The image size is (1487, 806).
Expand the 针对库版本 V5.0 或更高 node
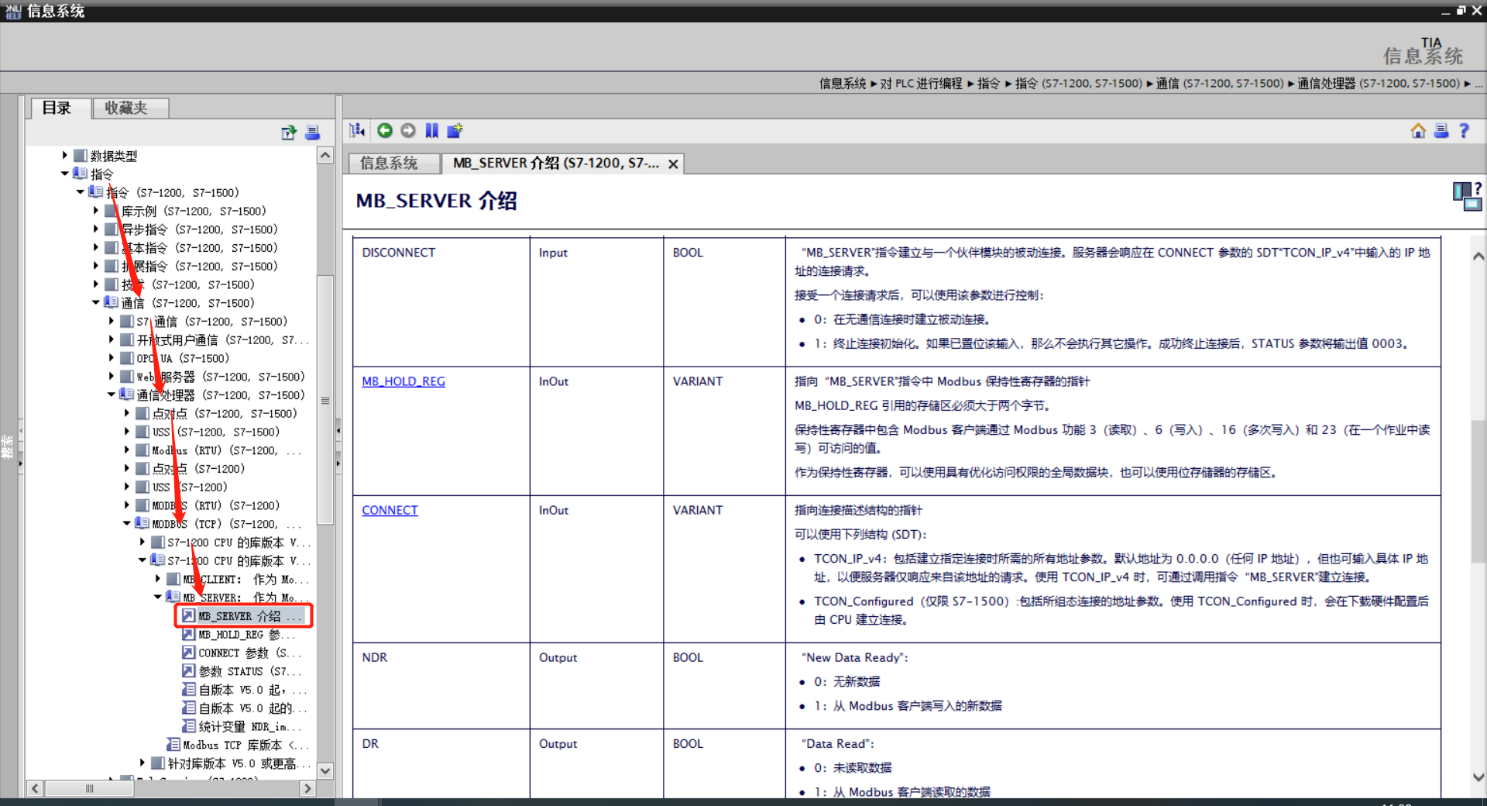point(142,763)
